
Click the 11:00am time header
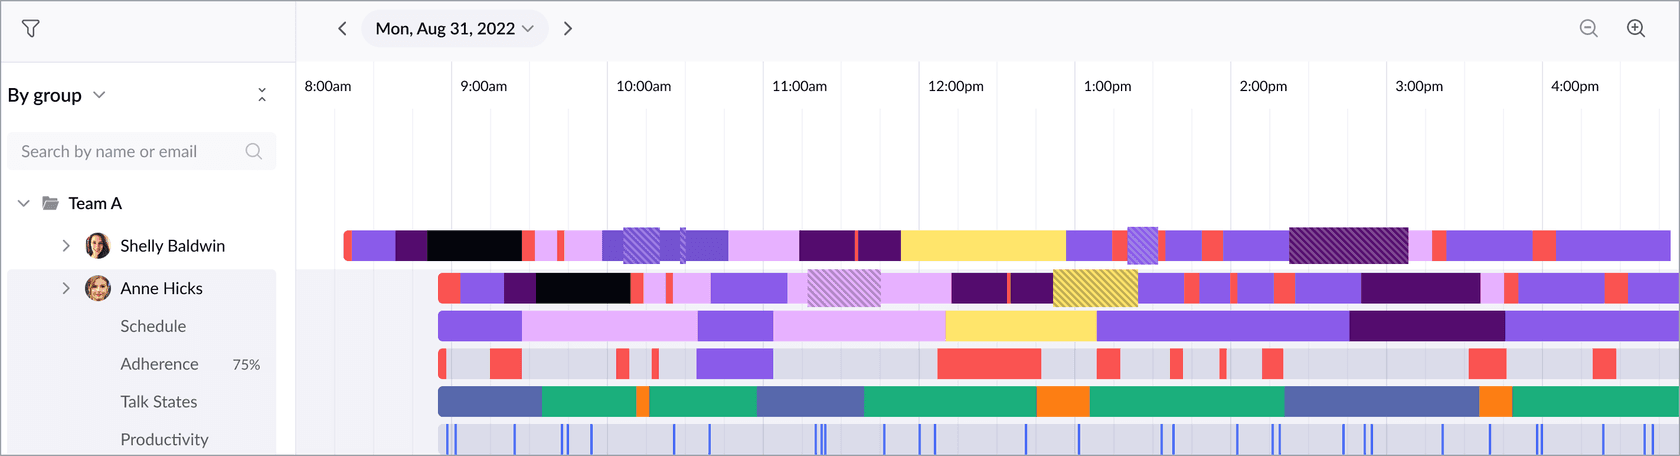coord(799,86)
